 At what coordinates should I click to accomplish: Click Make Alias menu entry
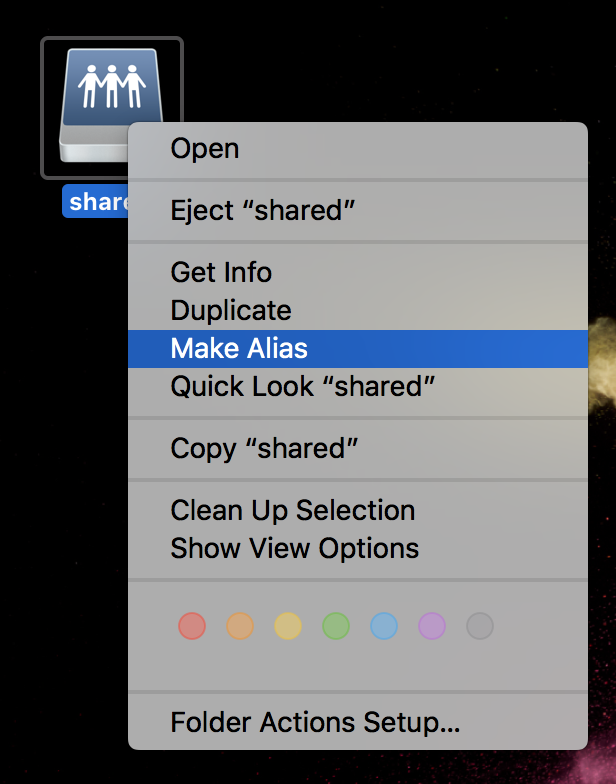tap(239, 348)
